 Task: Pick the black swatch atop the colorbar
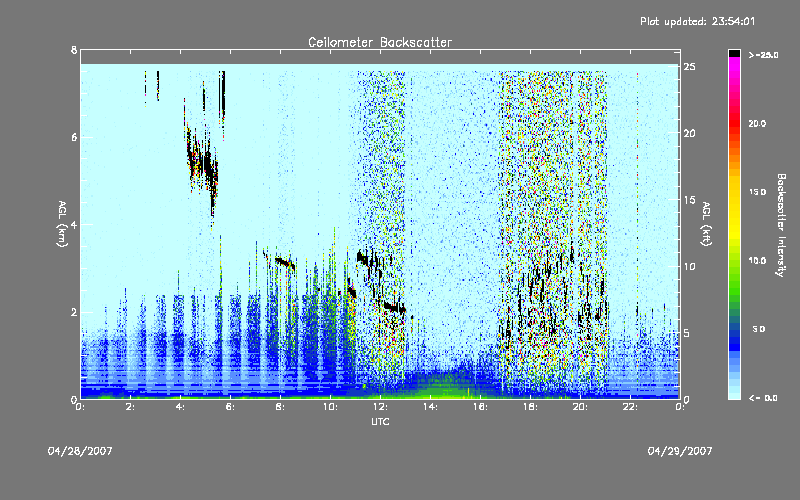point(734,53)
